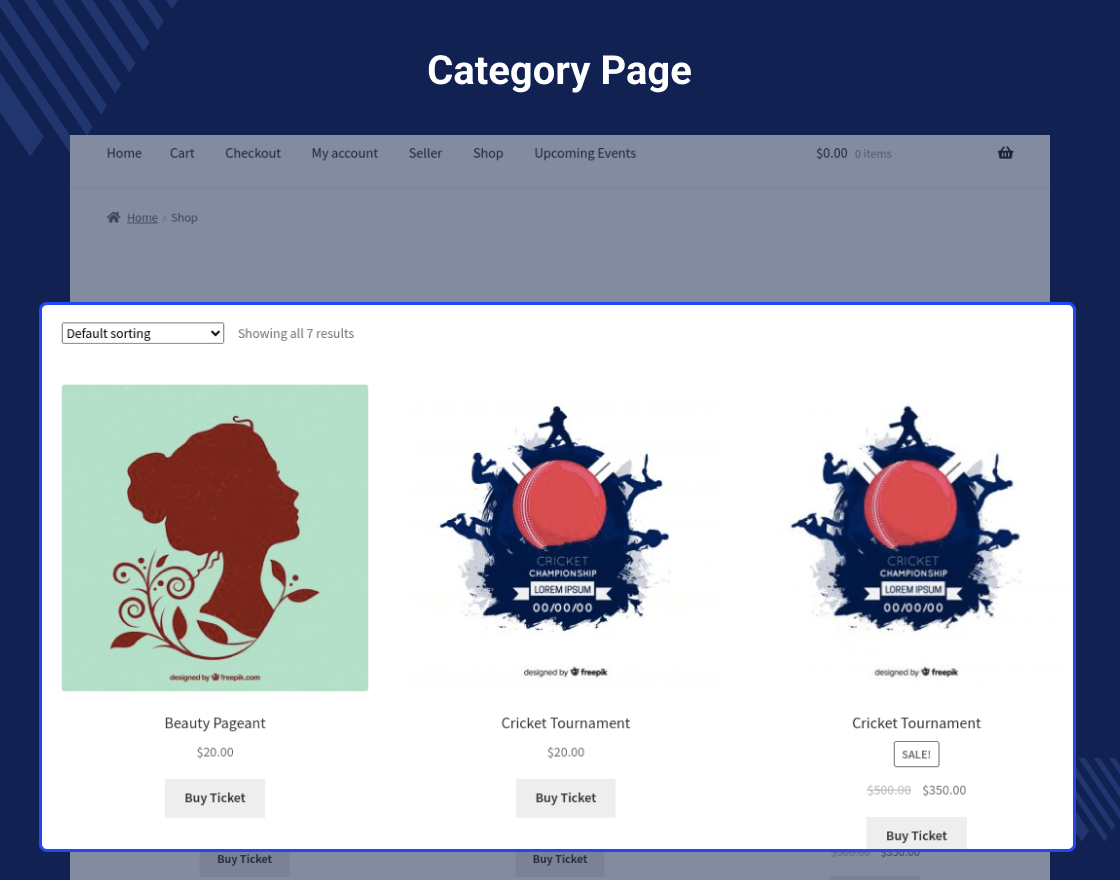
Task: Buy Ticket for $20.00 Cricket Tournament
Action: click(x=566, y=798)
